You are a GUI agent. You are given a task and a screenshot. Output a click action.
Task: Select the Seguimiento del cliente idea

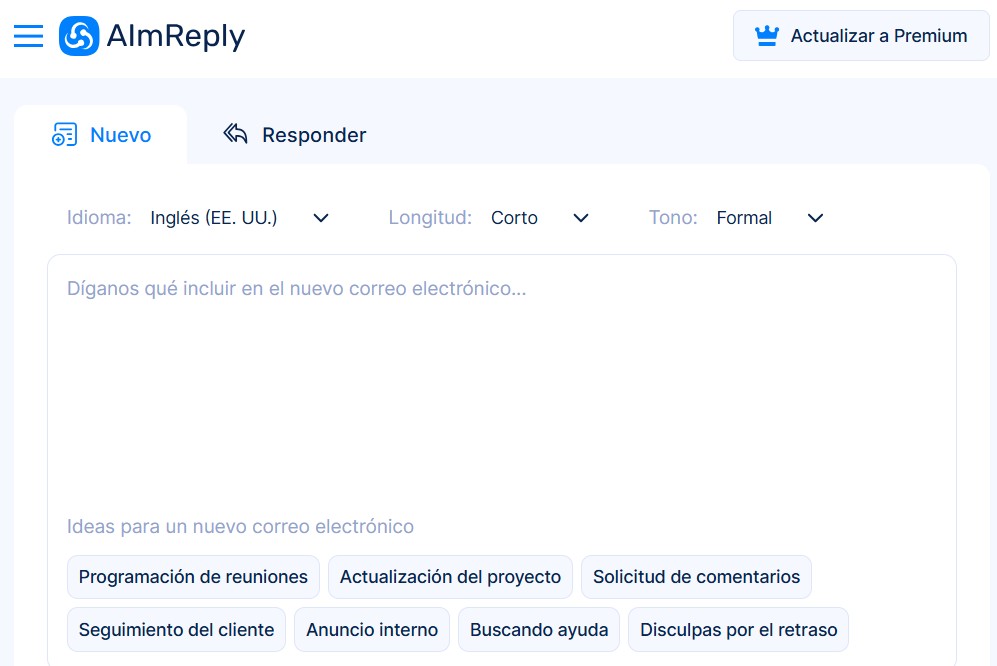[176, 630]
